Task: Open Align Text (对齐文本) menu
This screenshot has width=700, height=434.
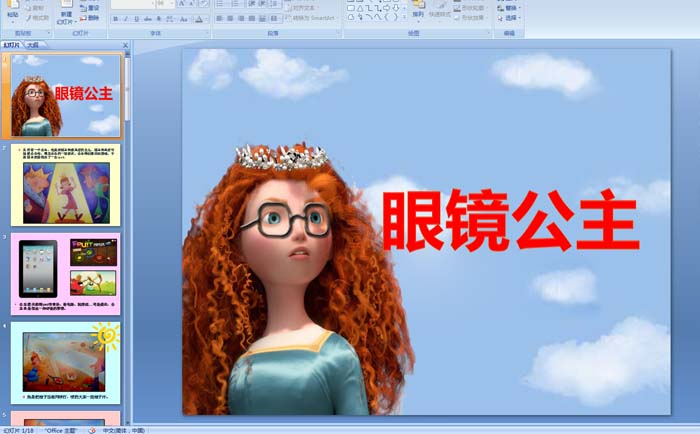Action: [x=301, y=8]
